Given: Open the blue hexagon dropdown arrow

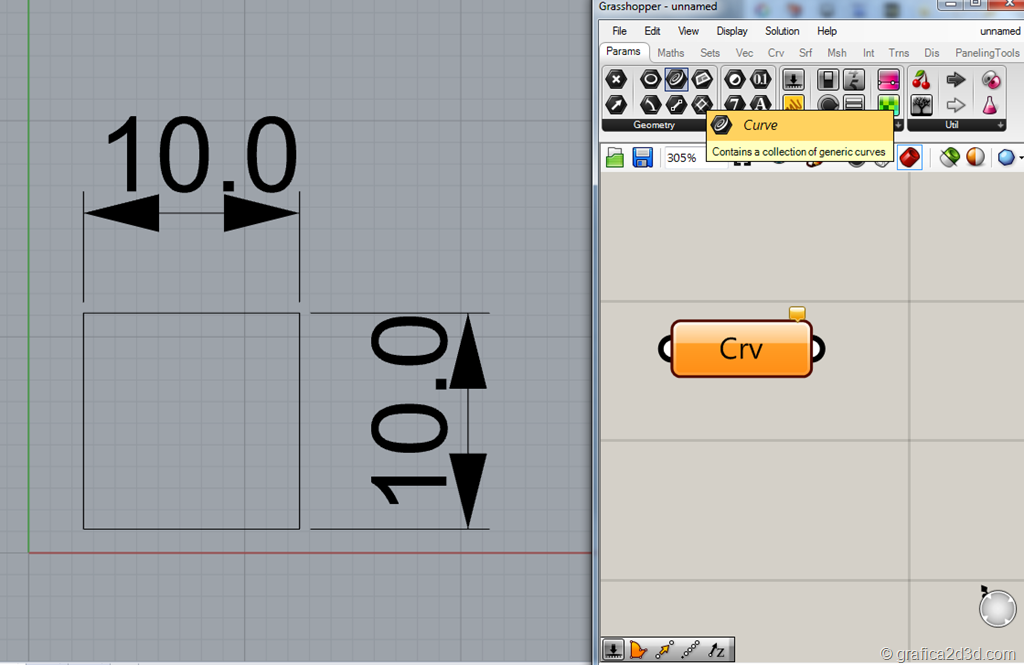Looking at the screenshot, I should pos(1020,158).
